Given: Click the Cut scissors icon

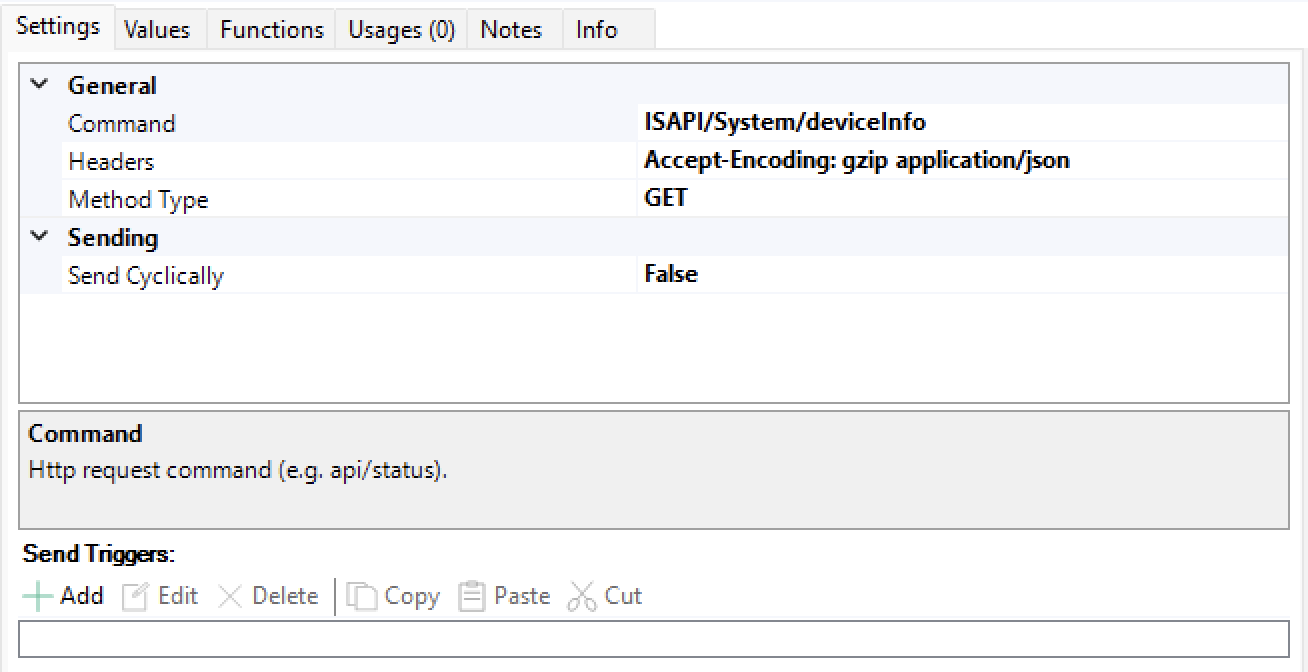Looking at the screenshot, I should coord(581,597).
